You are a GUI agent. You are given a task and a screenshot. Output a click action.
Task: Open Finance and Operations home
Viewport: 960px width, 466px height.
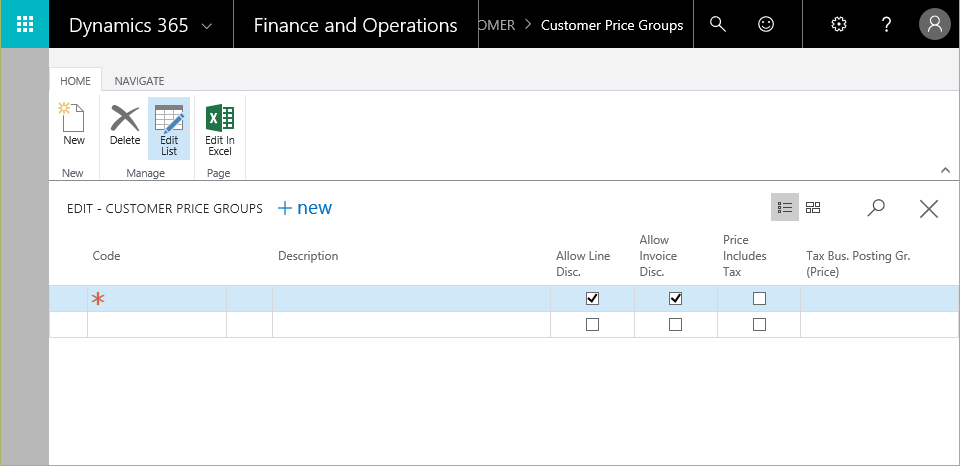click(x=355, y=26)
